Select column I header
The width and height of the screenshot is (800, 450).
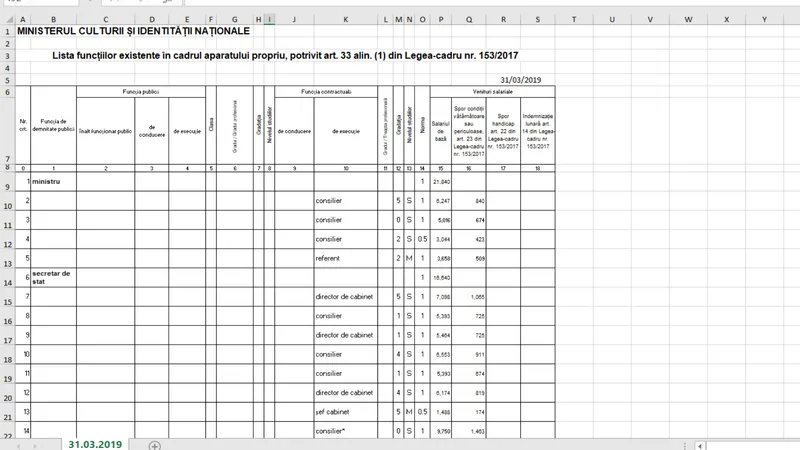click(x=269, y=19)
